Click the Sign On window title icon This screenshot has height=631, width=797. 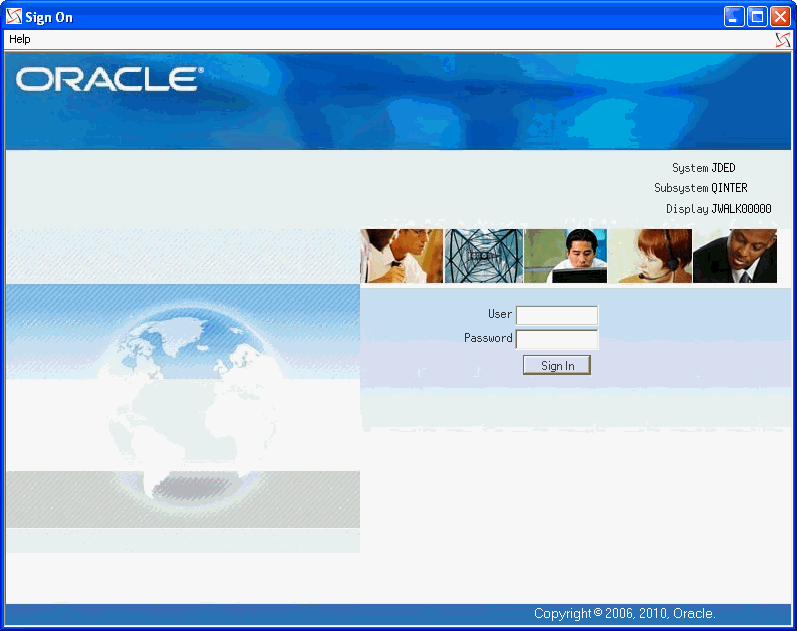[x=14, y=16]
